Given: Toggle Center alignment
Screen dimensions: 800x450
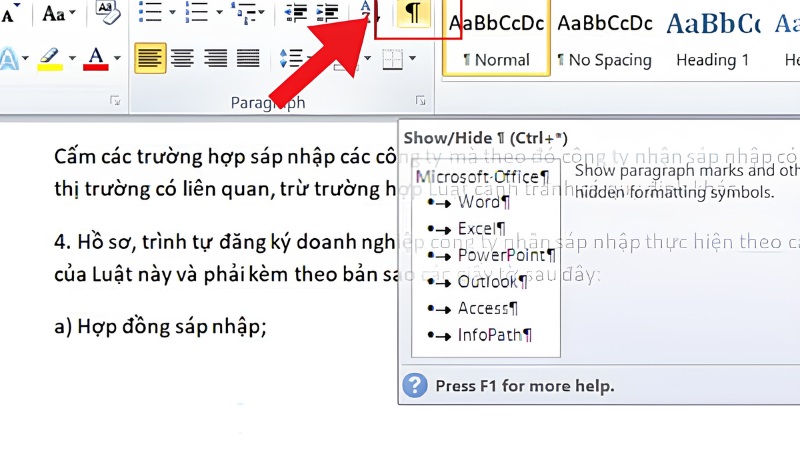Looking at the screenshot, I should coord(182,58).
